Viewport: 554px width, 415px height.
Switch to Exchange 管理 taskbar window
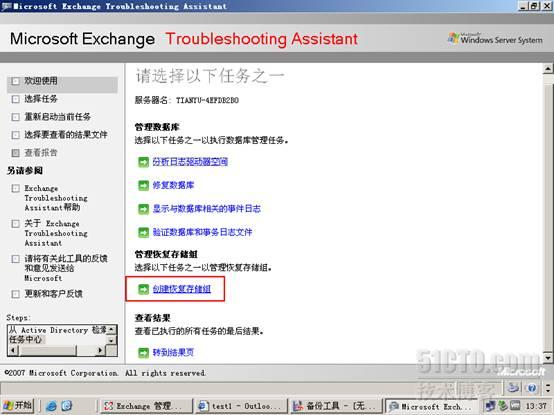tap(146, 406)
